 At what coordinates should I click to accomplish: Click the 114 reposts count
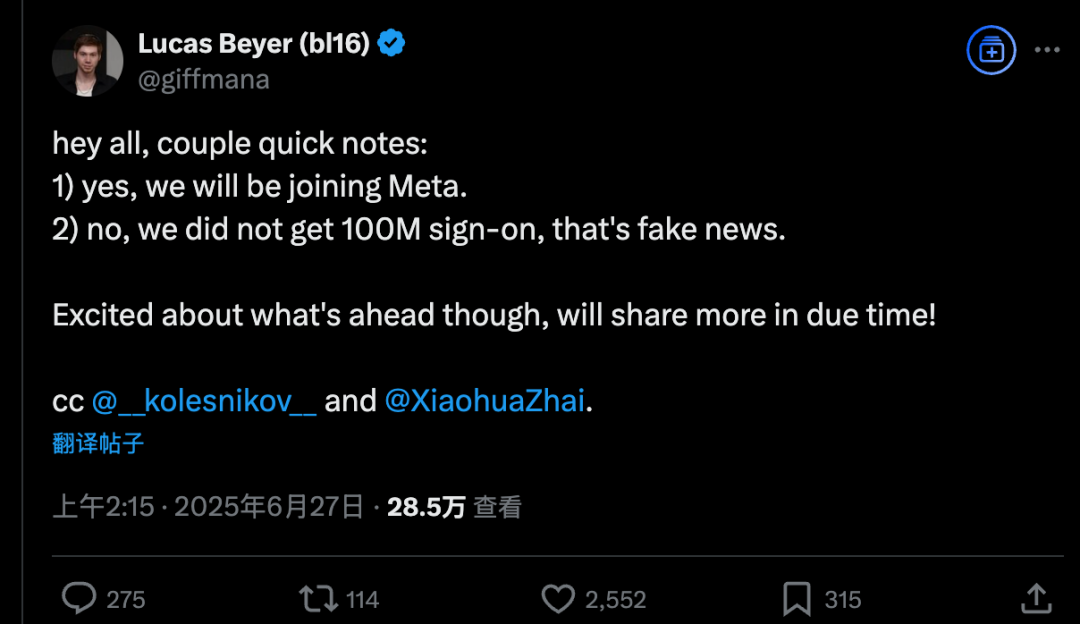coord(362,600)
